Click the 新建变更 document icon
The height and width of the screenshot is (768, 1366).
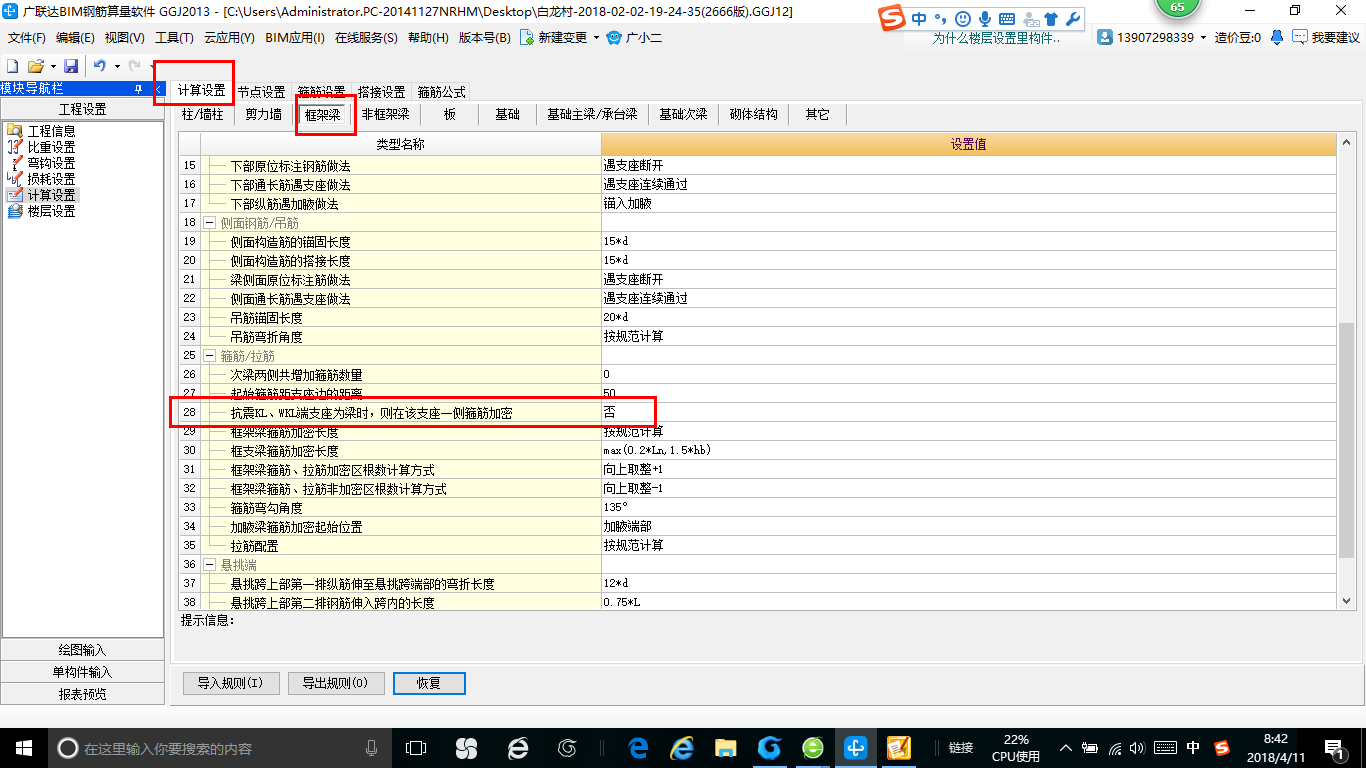(526, 38)
